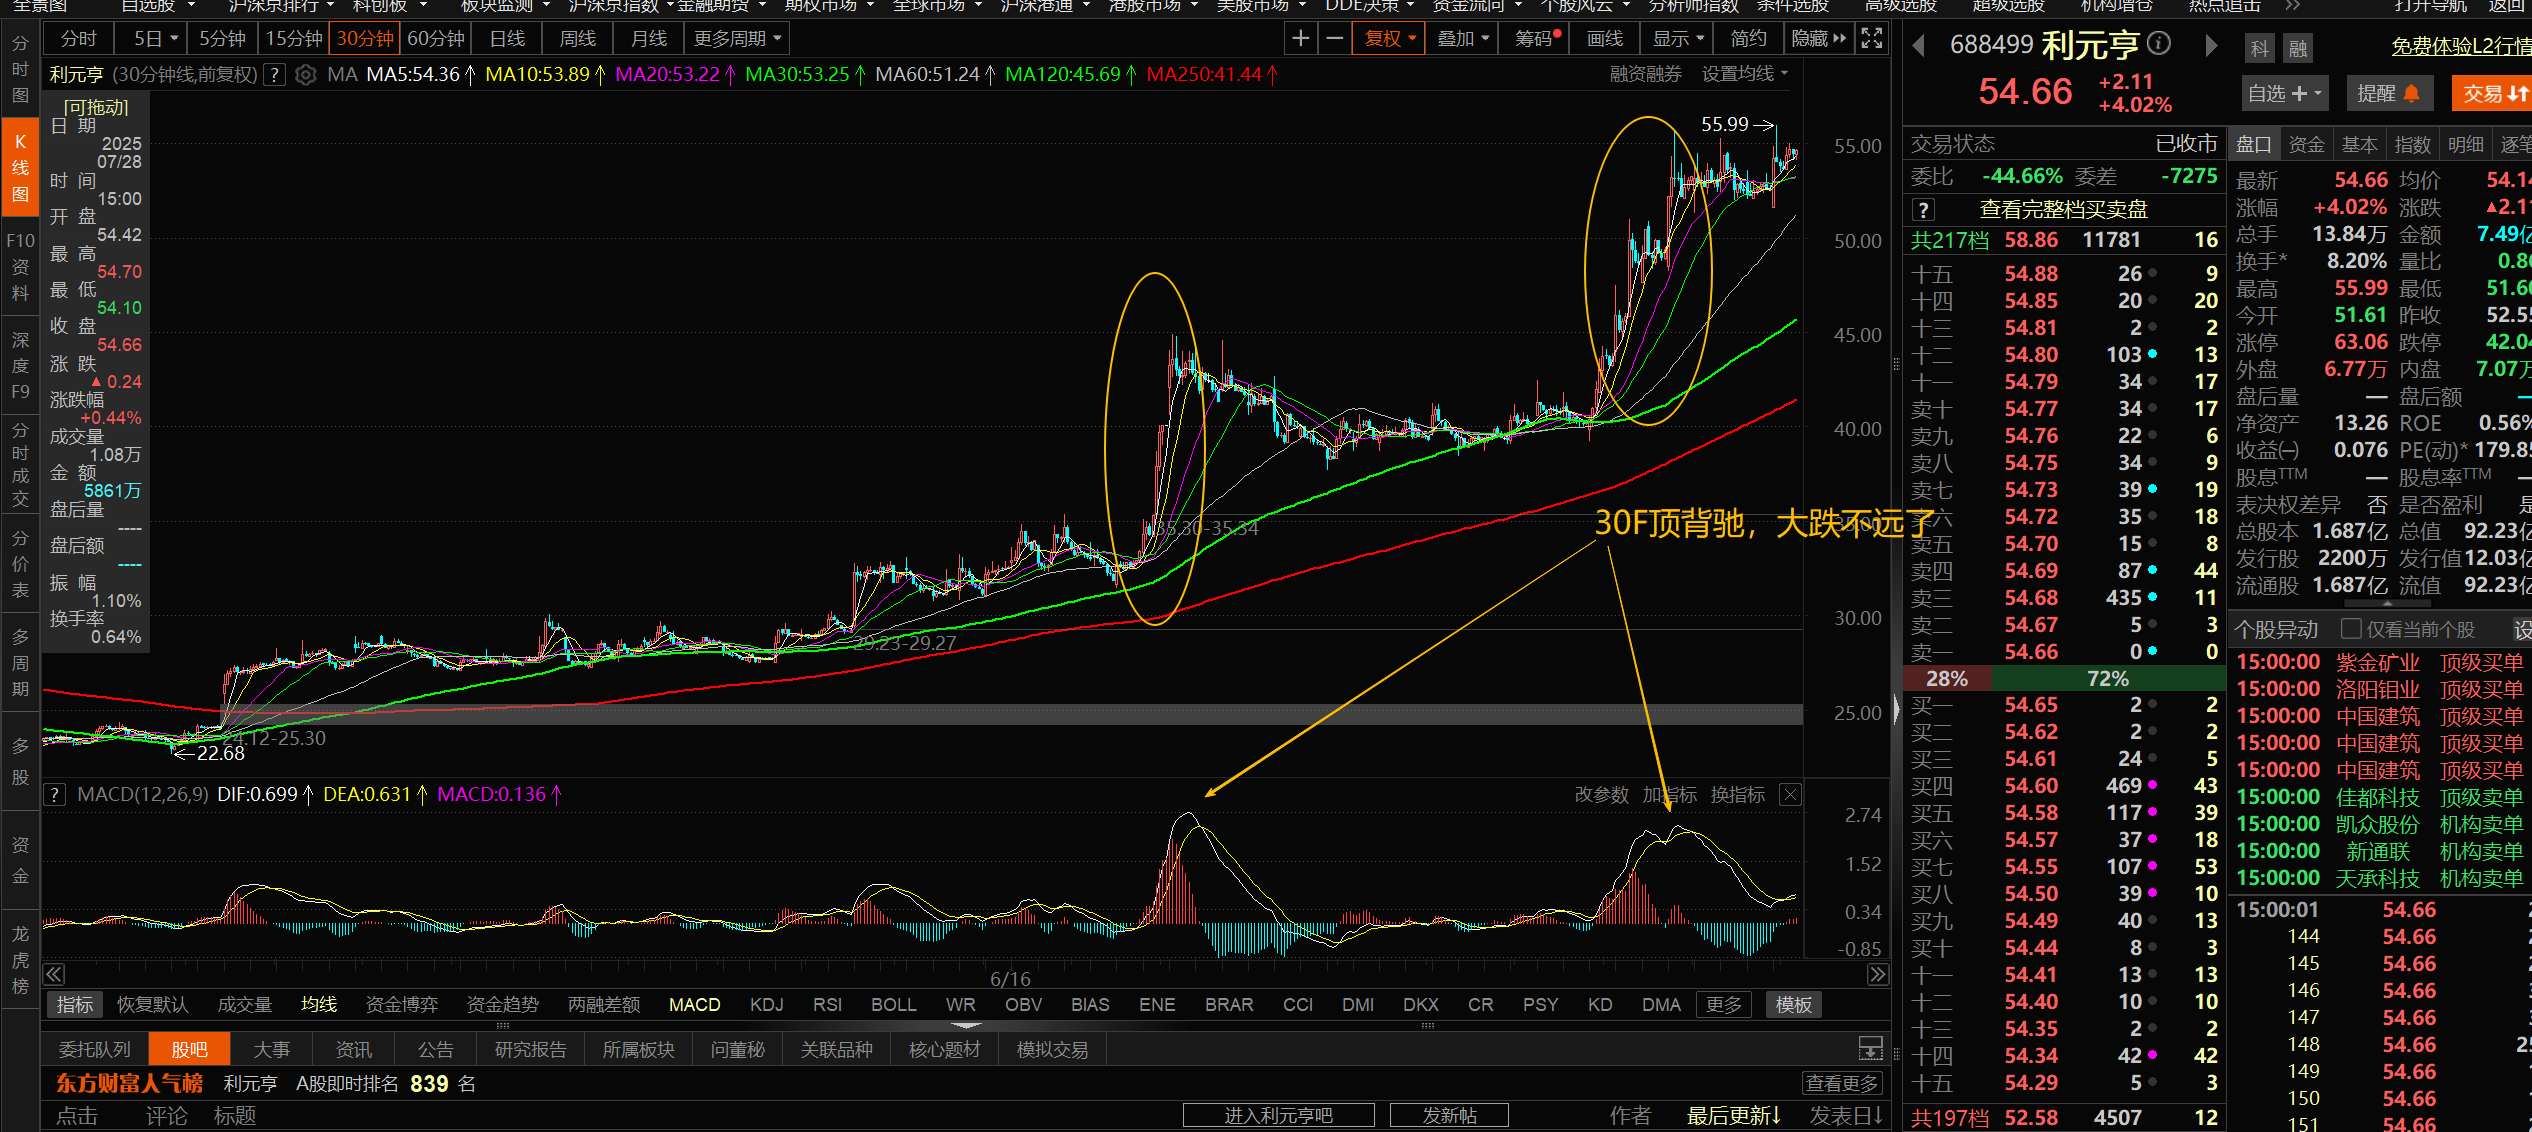Switch to 基本 tab in quote panel
This screenshot has height=1132, width=2532.
(2359, 144)
